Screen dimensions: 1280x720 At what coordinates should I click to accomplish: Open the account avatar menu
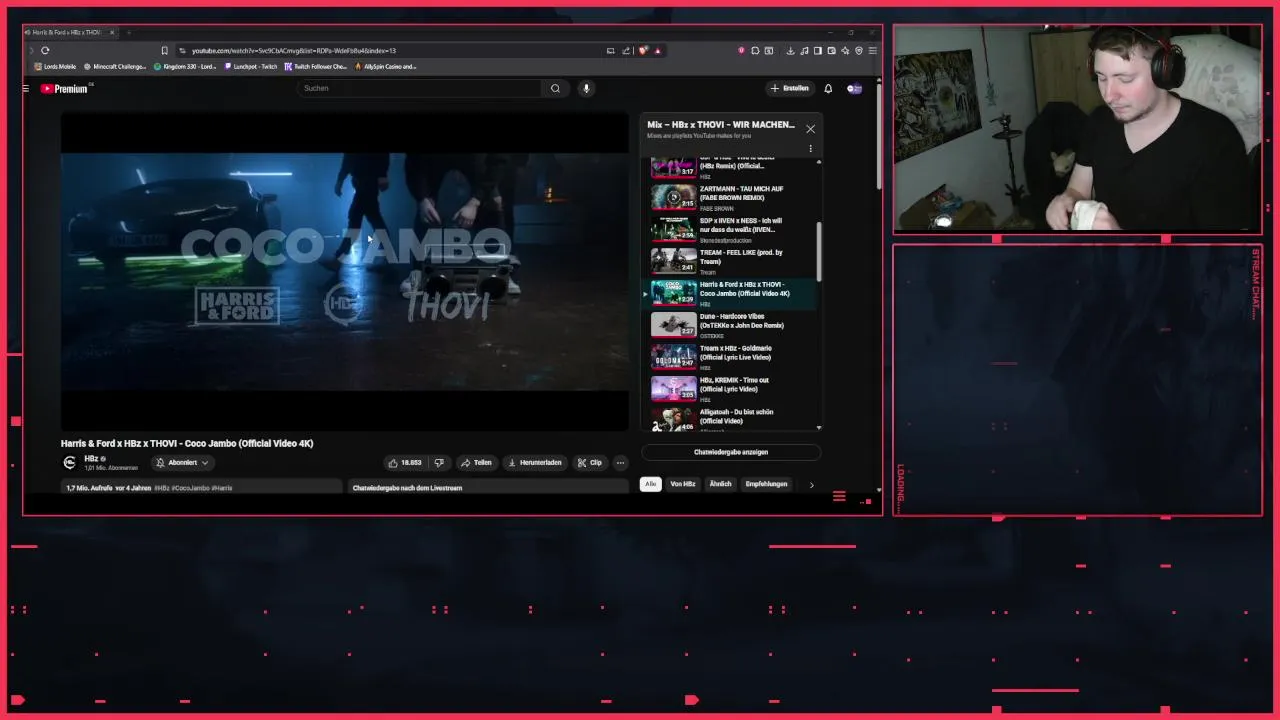coord(854,88)
